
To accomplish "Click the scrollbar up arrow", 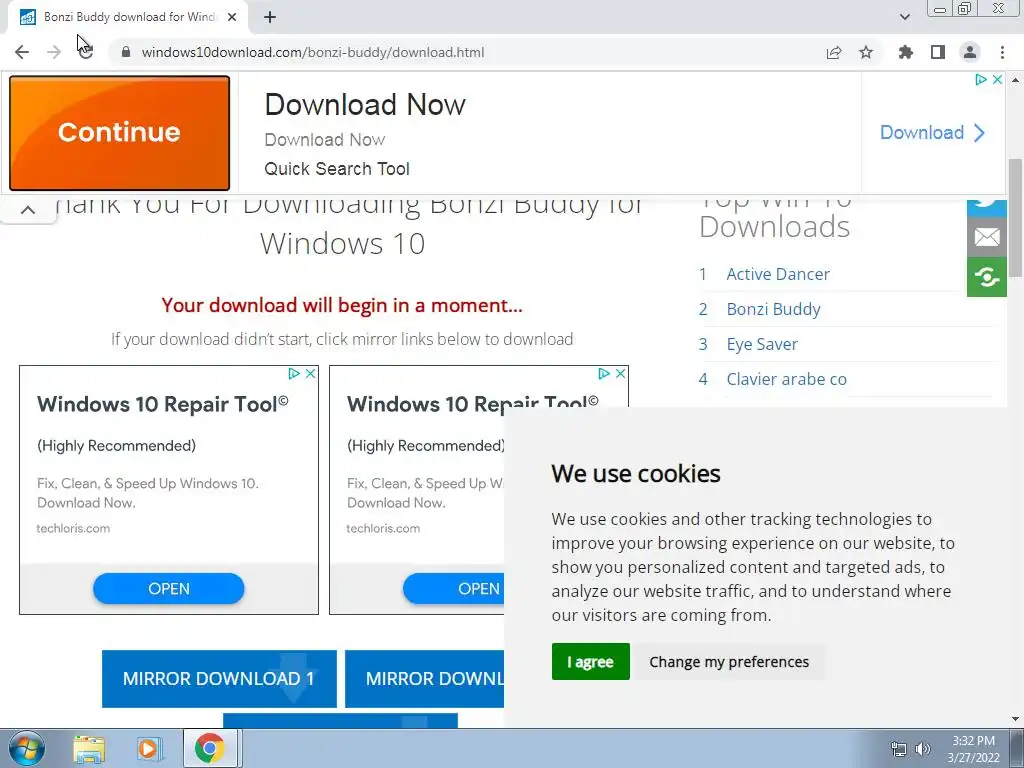I will [1015, 80].
